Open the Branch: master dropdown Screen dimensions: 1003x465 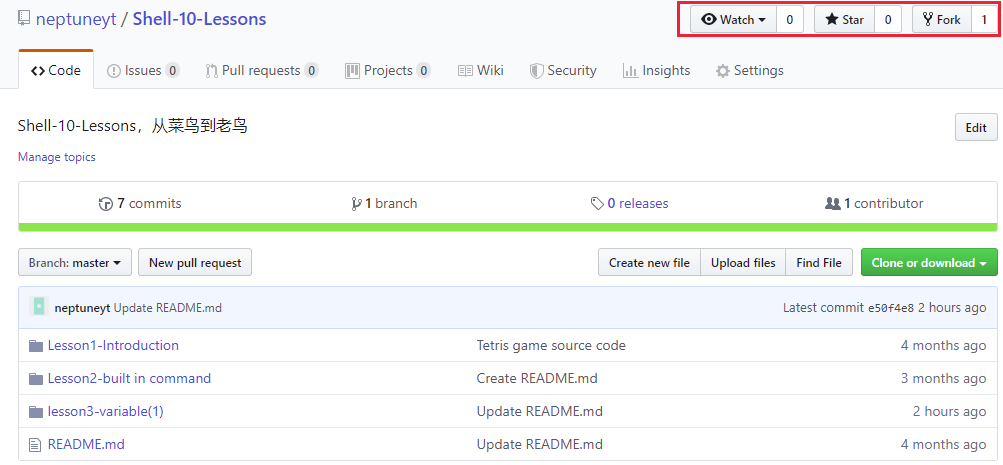click(x=75, y=262)
